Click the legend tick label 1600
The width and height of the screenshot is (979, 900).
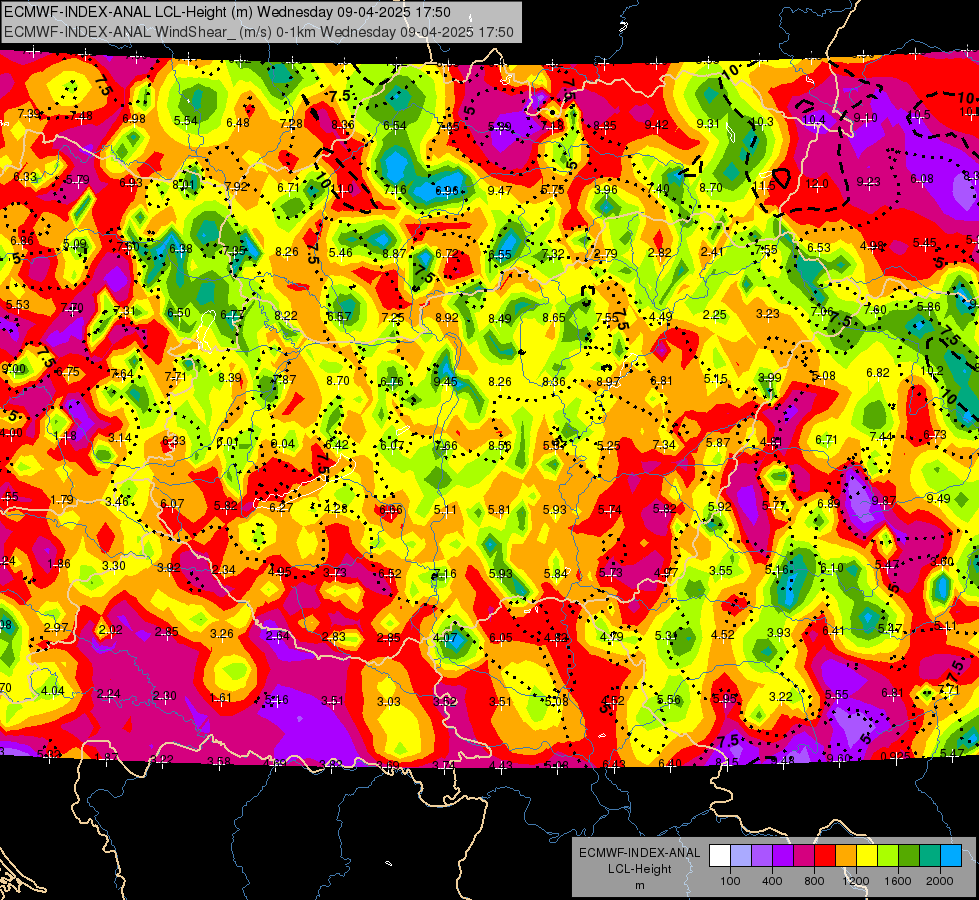(897, 881)
